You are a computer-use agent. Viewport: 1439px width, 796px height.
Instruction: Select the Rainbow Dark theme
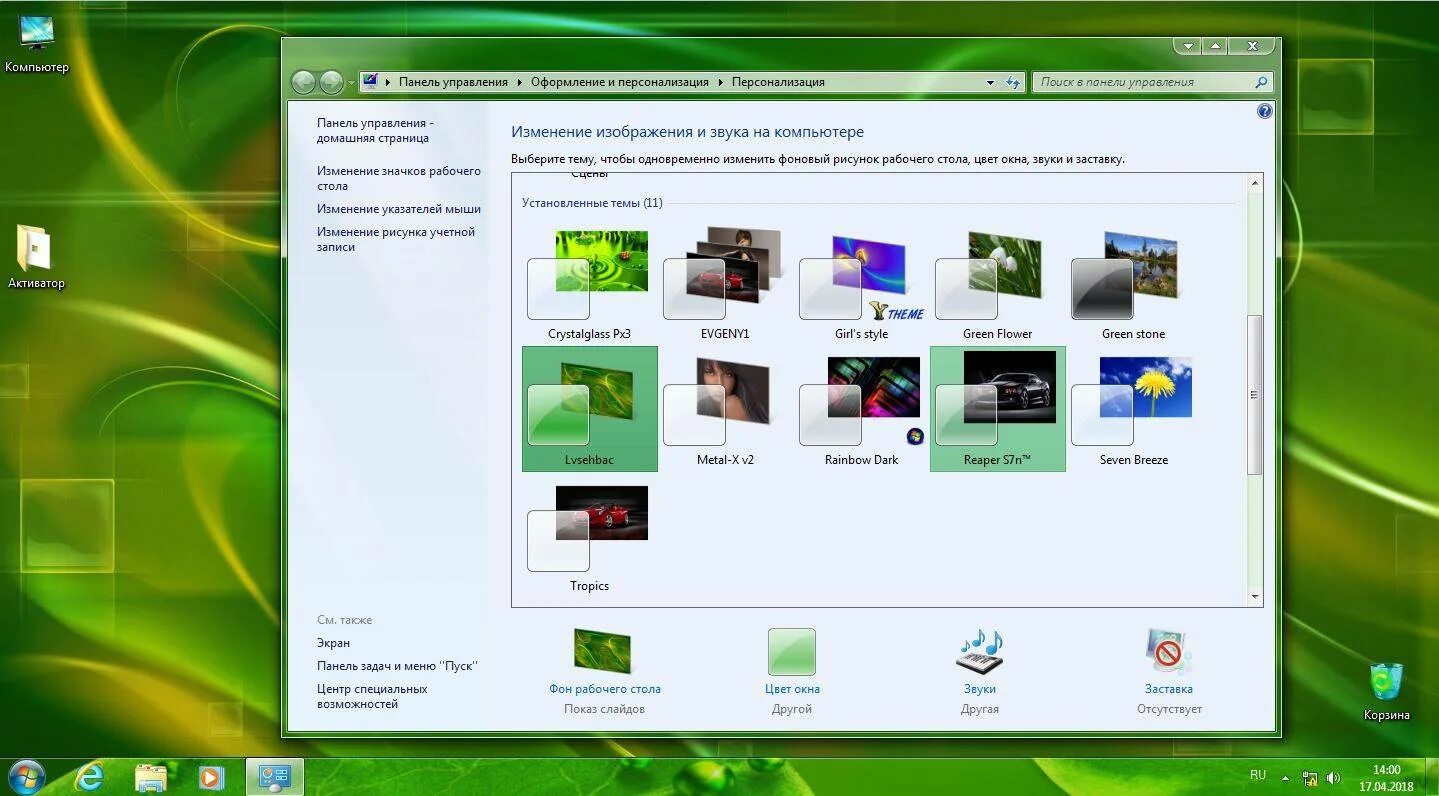[x=861, y=409]
